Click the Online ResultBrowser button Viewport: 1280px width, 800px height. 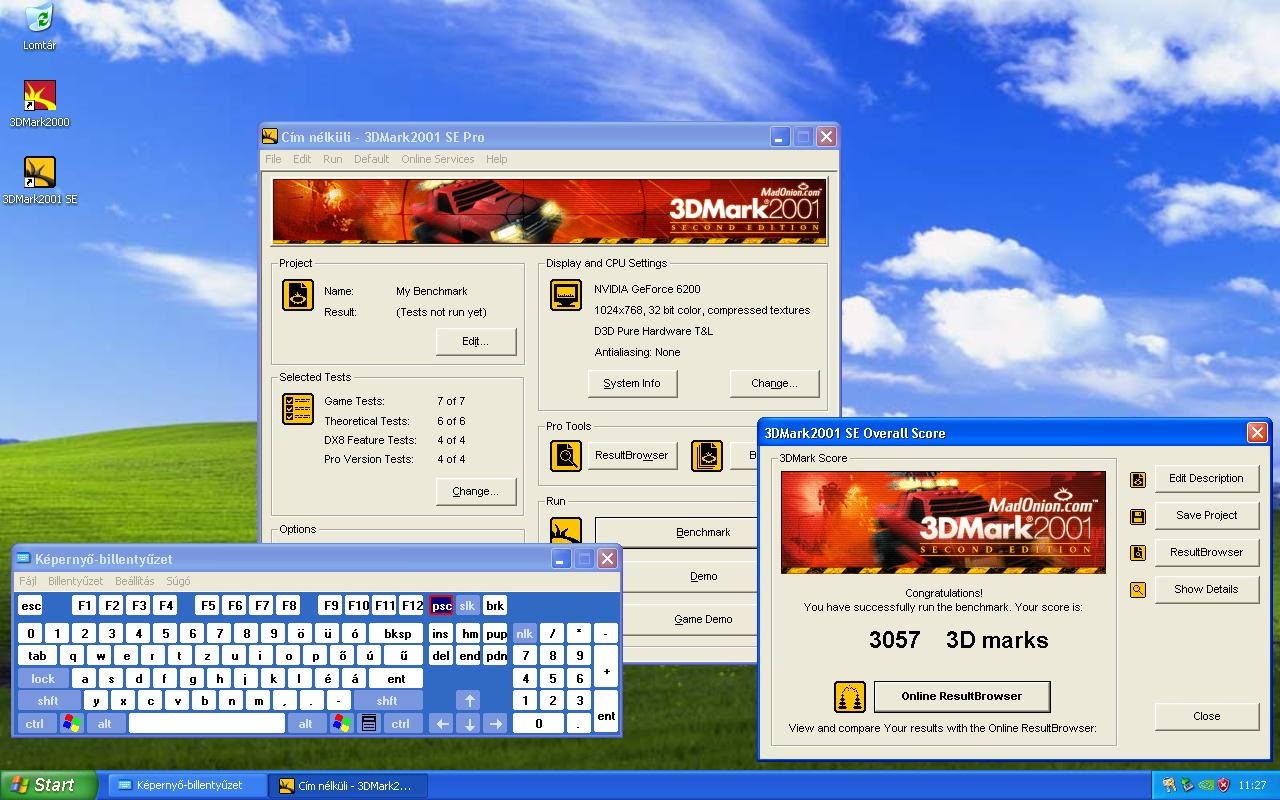[x=962, y=696]
